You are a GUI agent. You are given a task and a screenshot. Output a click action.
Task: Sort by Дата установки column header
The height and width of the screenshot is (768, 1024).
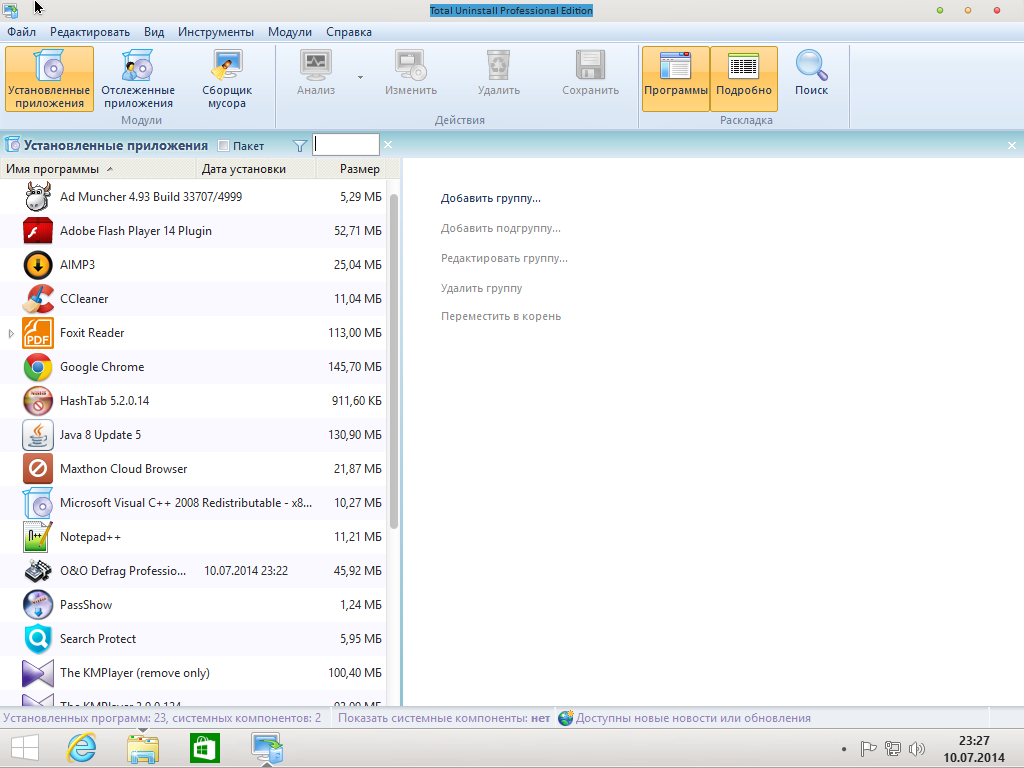pyautogui.click(x=256, y=169)
